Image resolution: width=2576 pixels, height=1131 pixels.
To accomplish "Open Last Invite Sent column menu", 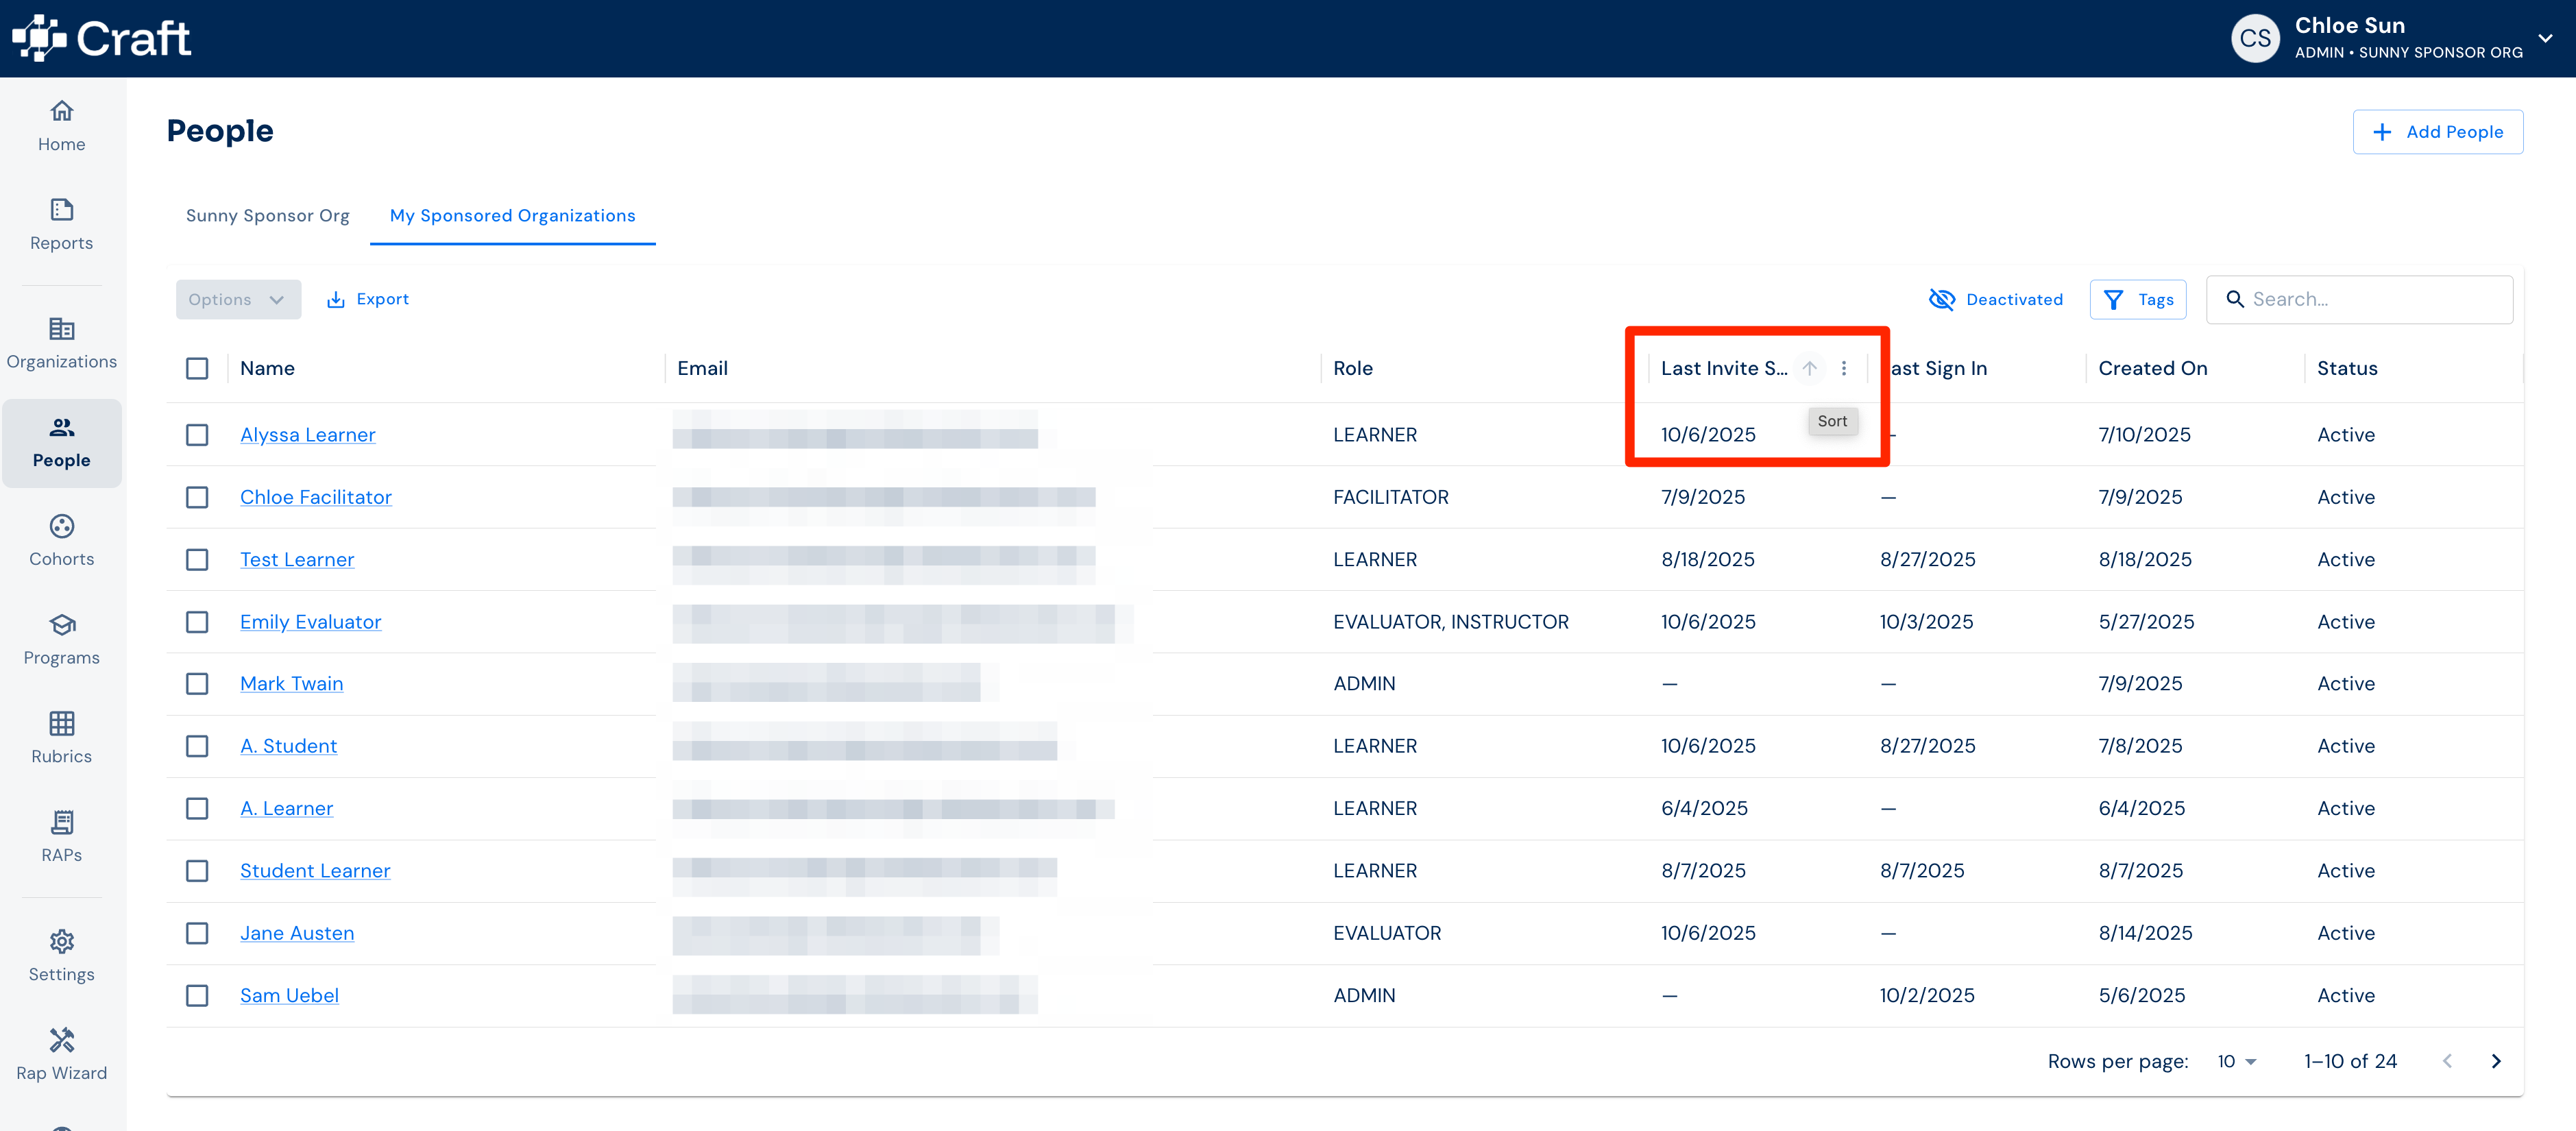I will tap(1844, 368).
